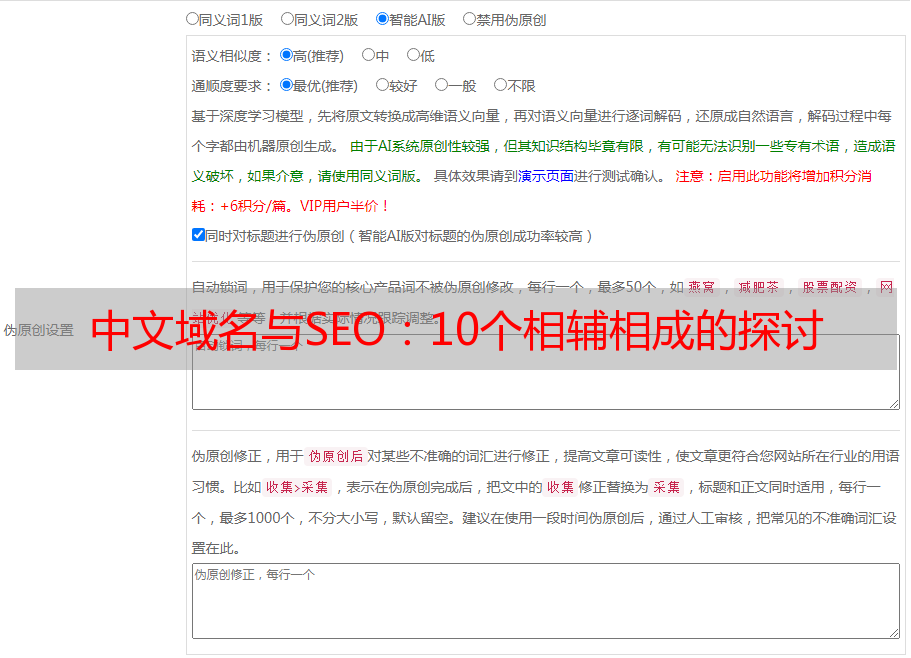Set 通顺度要求 to 最优(推荐)

point(286,85)
